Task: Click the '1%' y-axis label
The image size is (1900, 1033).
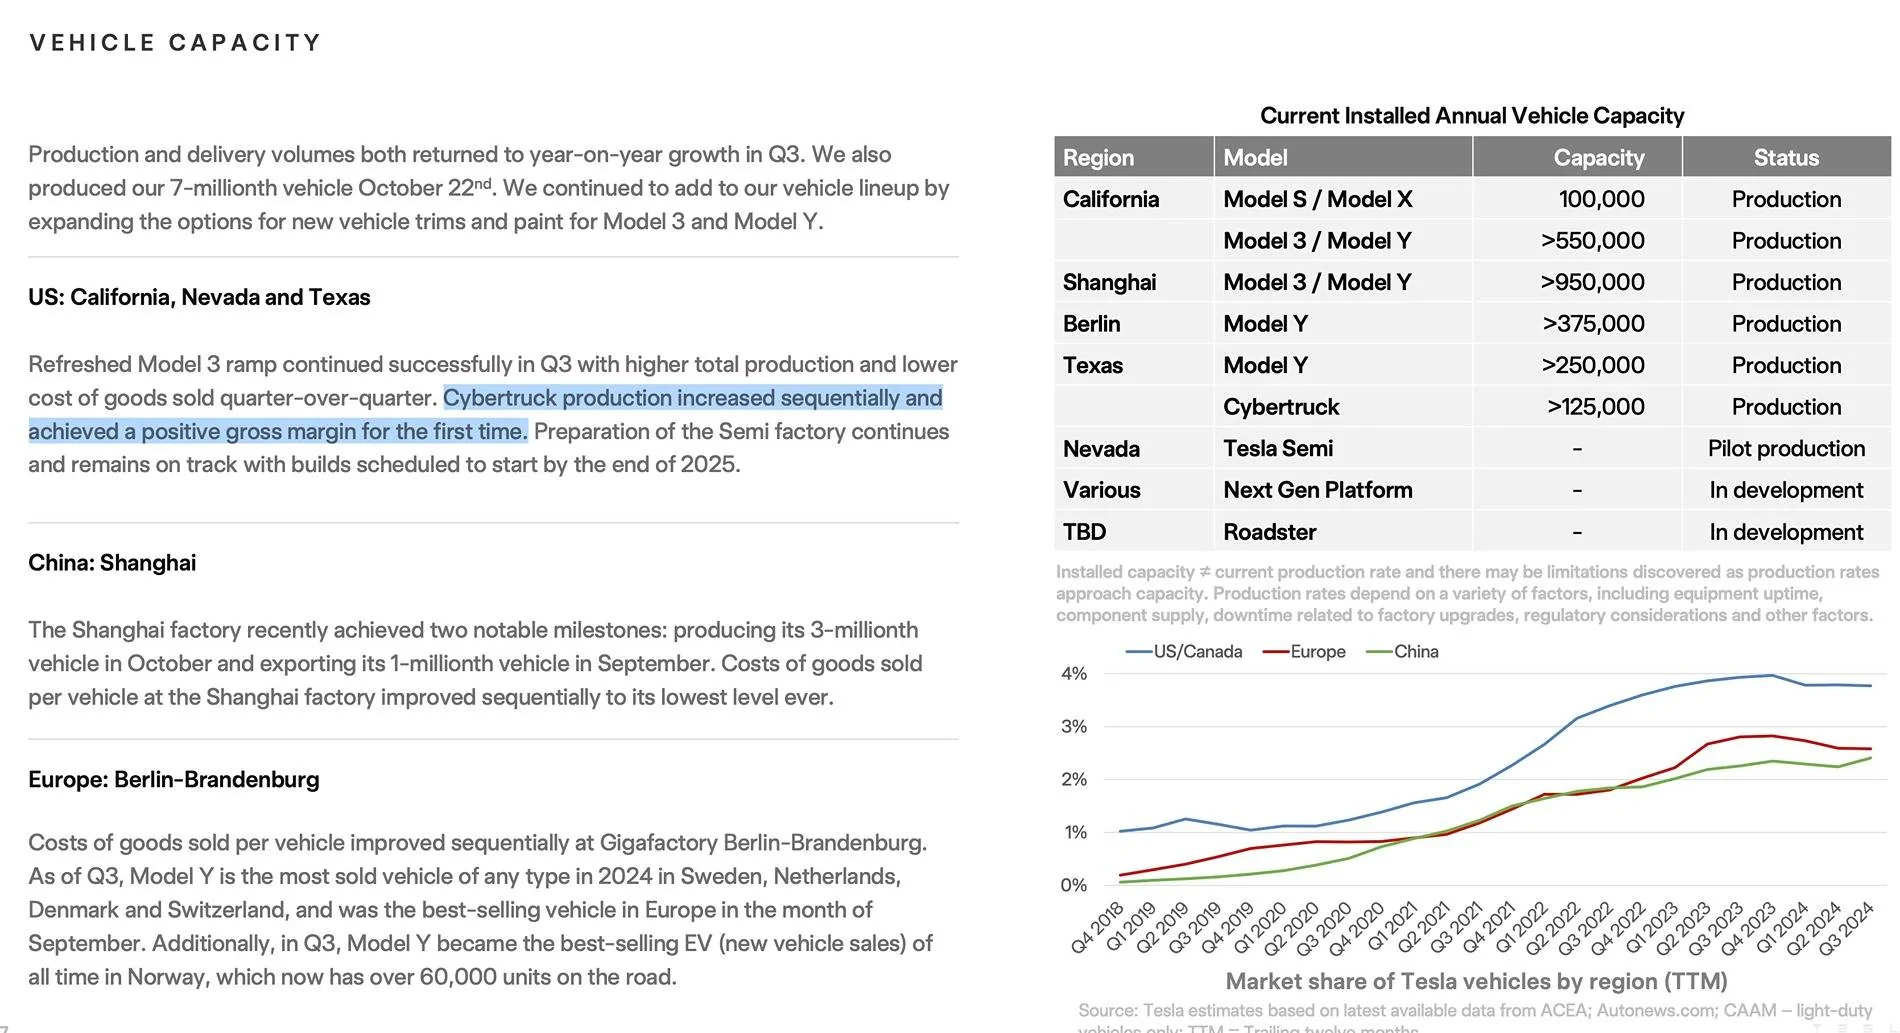Action: pos(1074,833)
